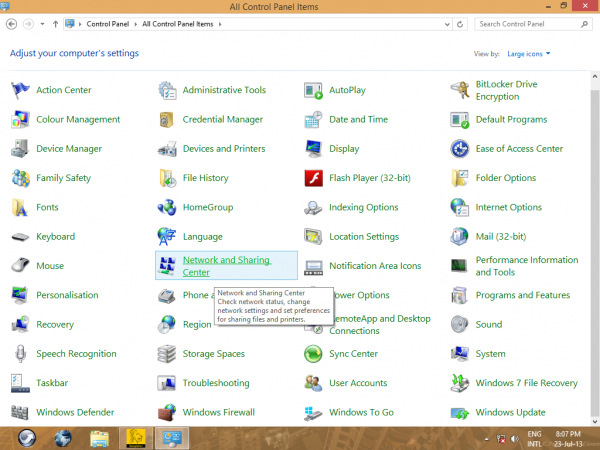Click the File History icon
The width and height of the screenshot is (600, 450).
pyautogui.click(x=167, y=178)
